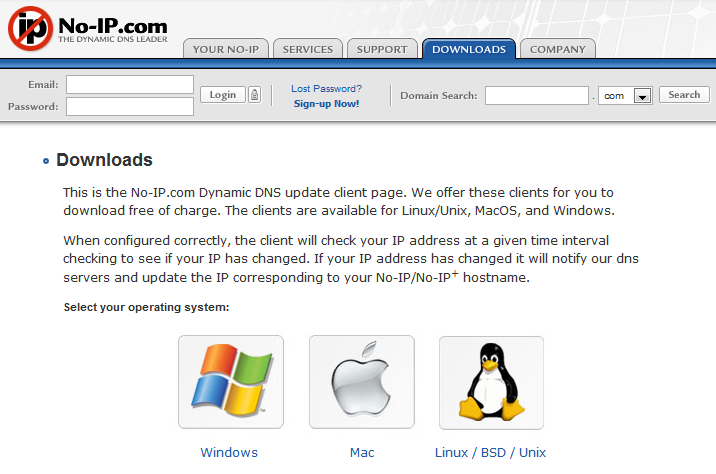The height and width of the screenshot is (474, 716).
Task: Click the domain Search button
Action: [684, 95]
